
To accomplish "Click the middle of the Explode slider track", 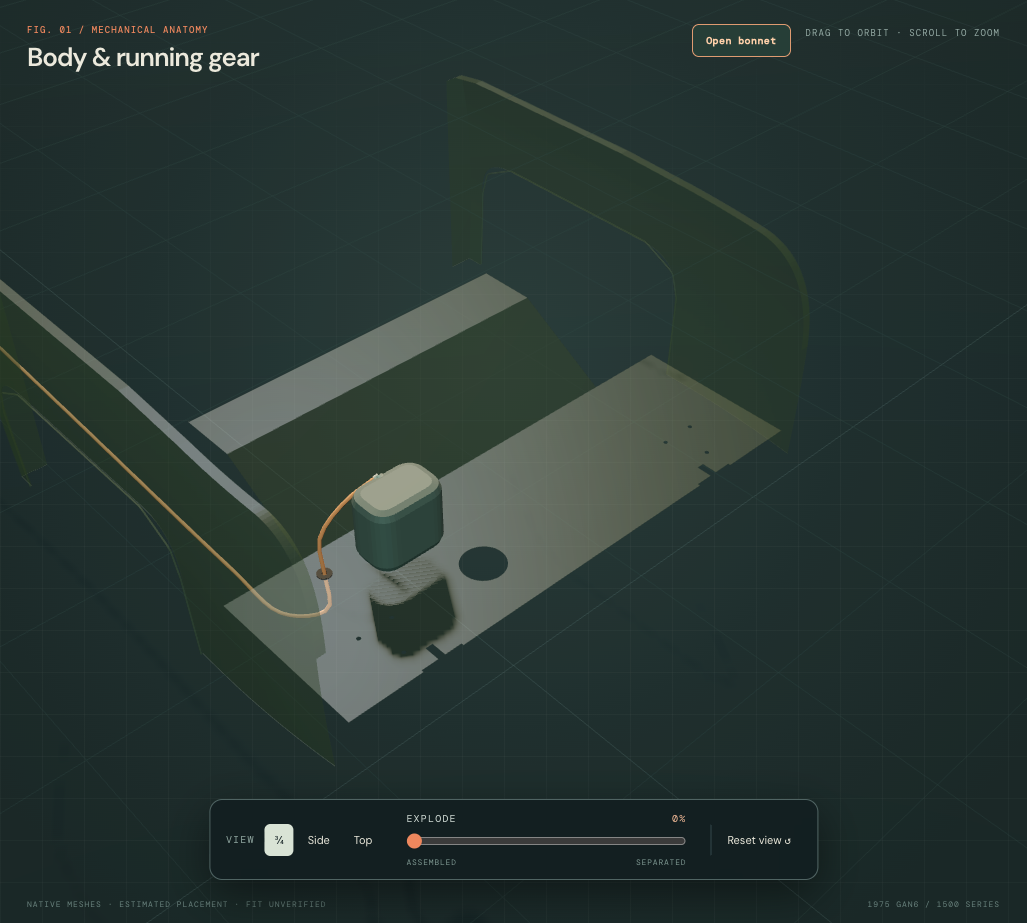I will click(546, 840).
